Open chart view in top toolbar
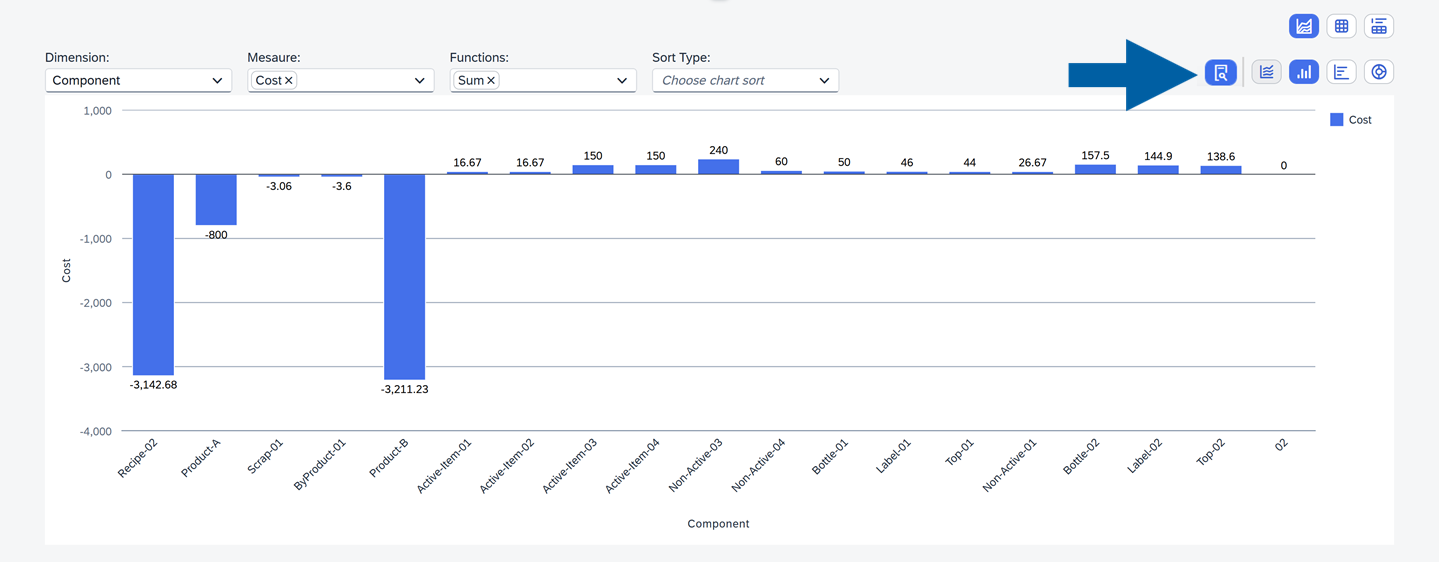Screen dimensions: 1439x562 (1304, 27)
